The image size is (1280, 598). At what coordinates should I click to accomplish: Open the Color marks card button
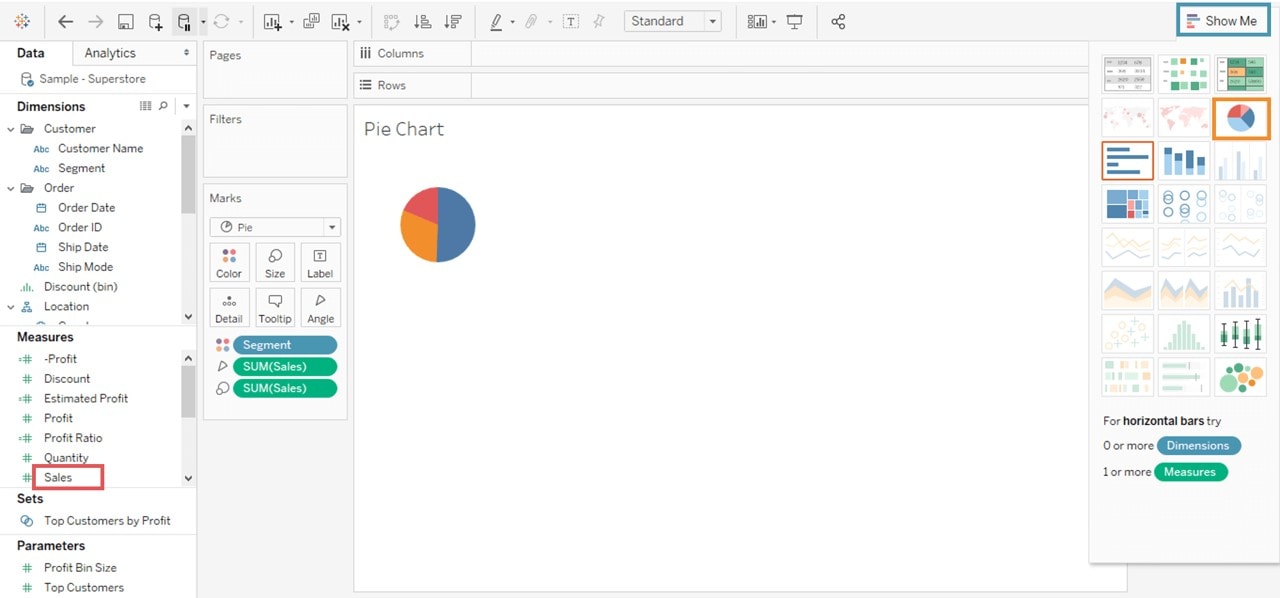tap(229, 262)
